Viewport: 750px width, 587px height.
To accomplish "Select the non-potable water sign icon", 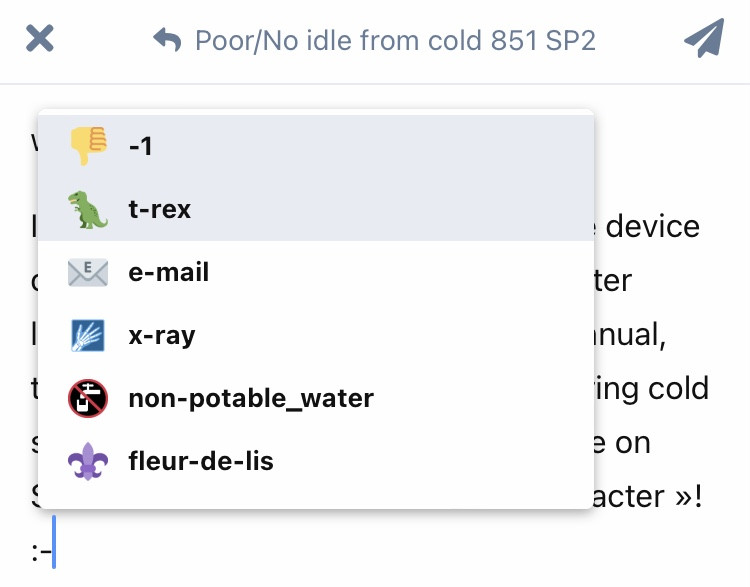I will (x=88, y=399).
